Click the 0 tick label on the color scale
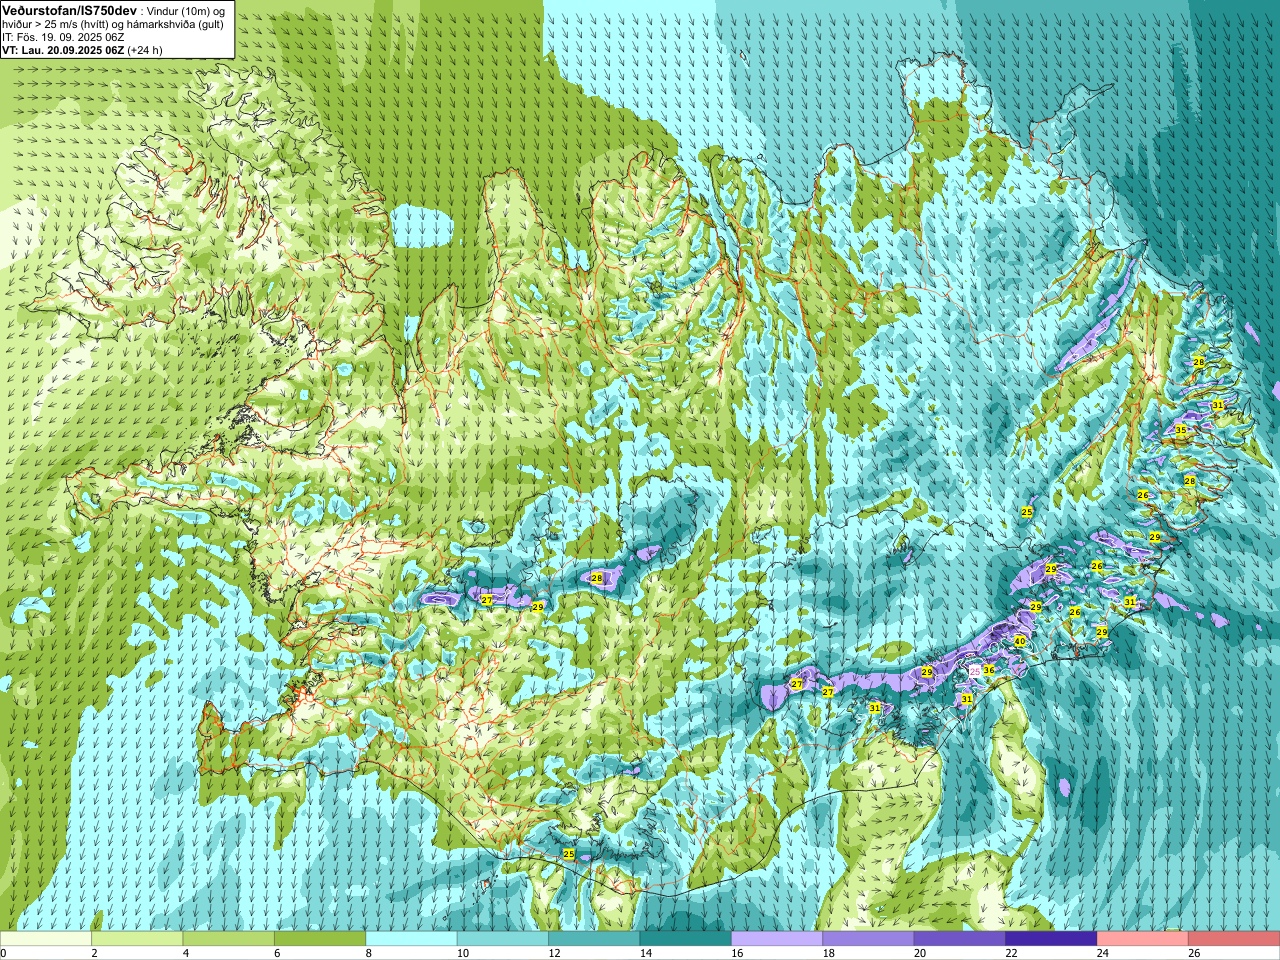1280x960 pixels. click(x=3, y=953)
